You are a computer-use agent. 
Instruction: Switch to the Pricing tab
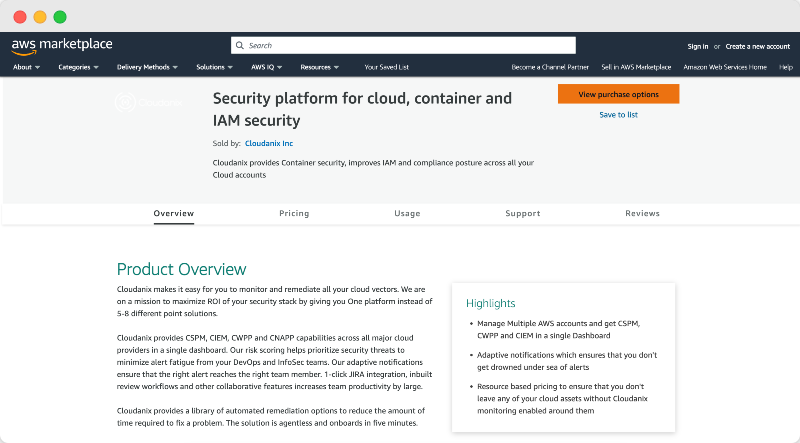coord(294,213)
